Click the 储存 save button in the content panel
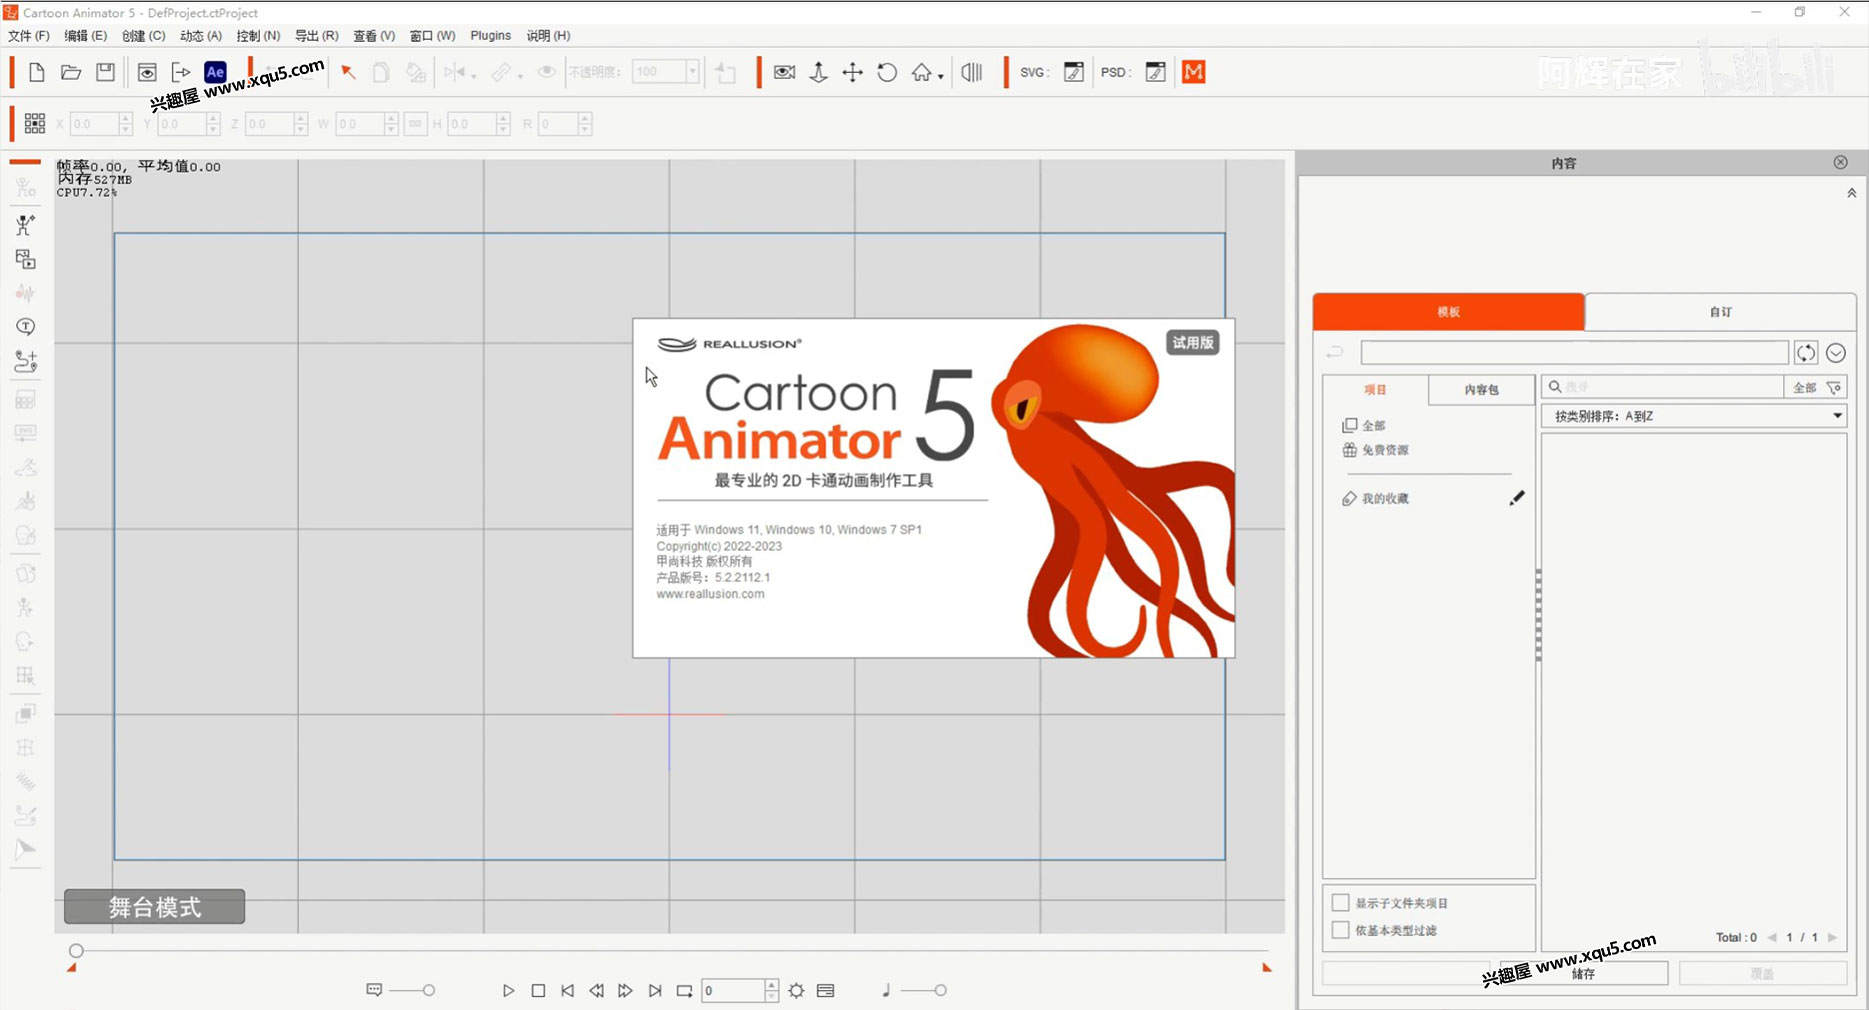Image resolution: width=1869 pixels, height=1010 pixels. 1584,973
